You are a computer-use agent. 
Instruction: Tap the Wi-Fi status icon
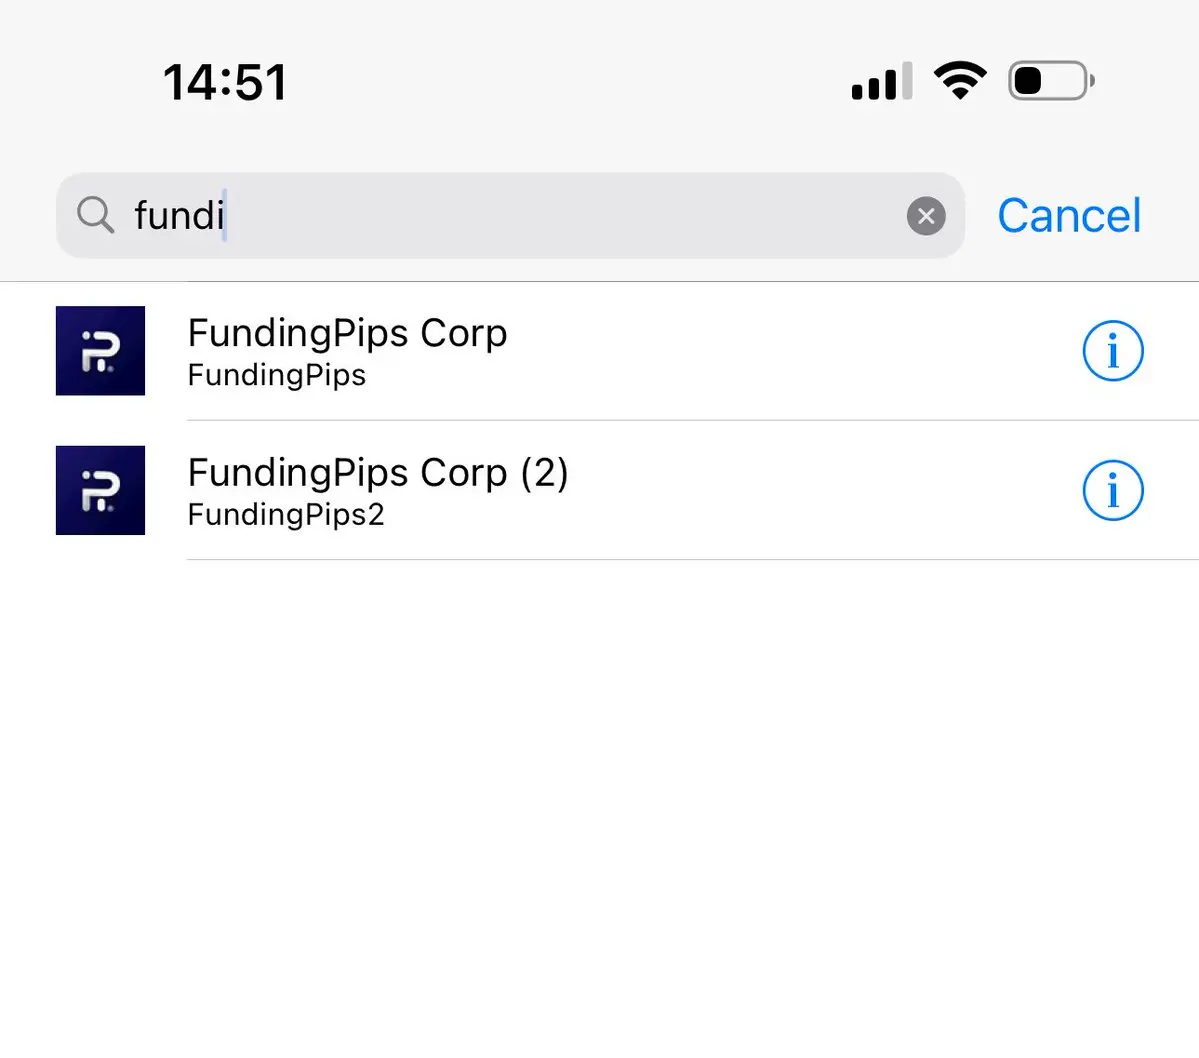[960, 80]
